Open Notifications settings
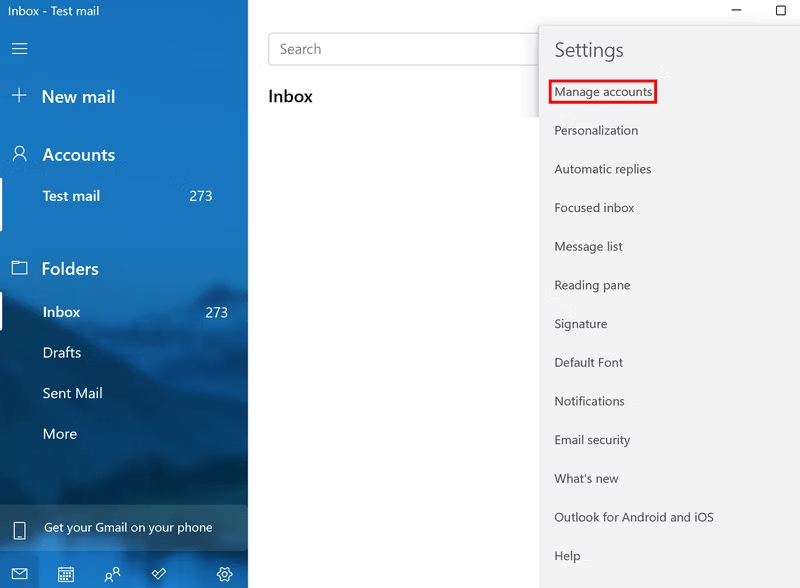 pos(589,401)
